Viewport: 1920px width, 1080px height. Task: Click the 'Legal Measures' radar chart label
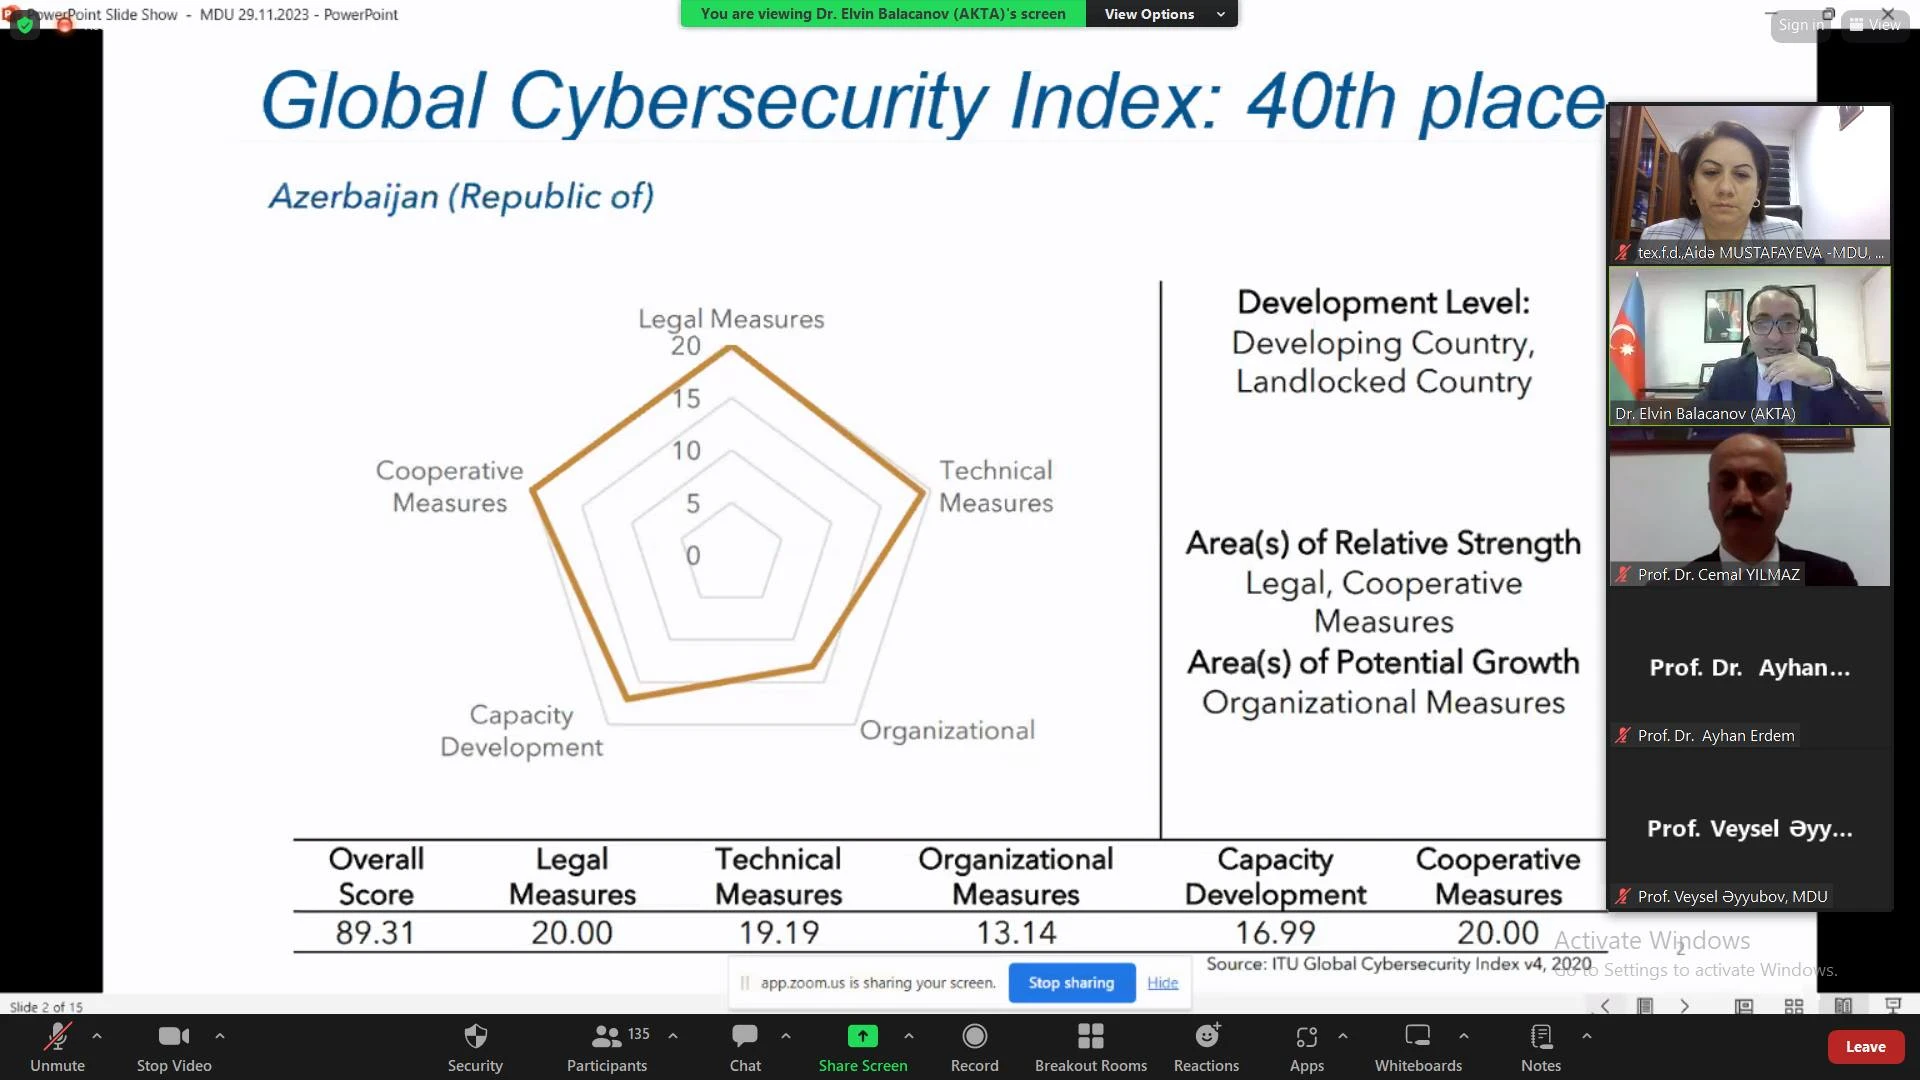[731, 319]
